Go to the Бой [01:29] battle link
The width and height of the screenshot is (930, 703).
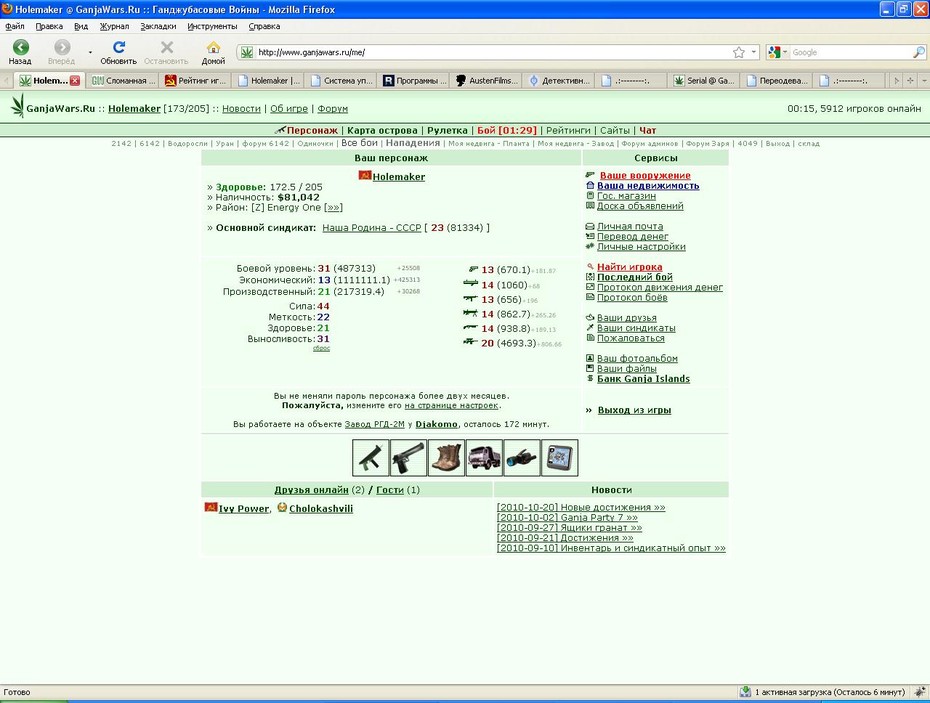coord(507,130)
